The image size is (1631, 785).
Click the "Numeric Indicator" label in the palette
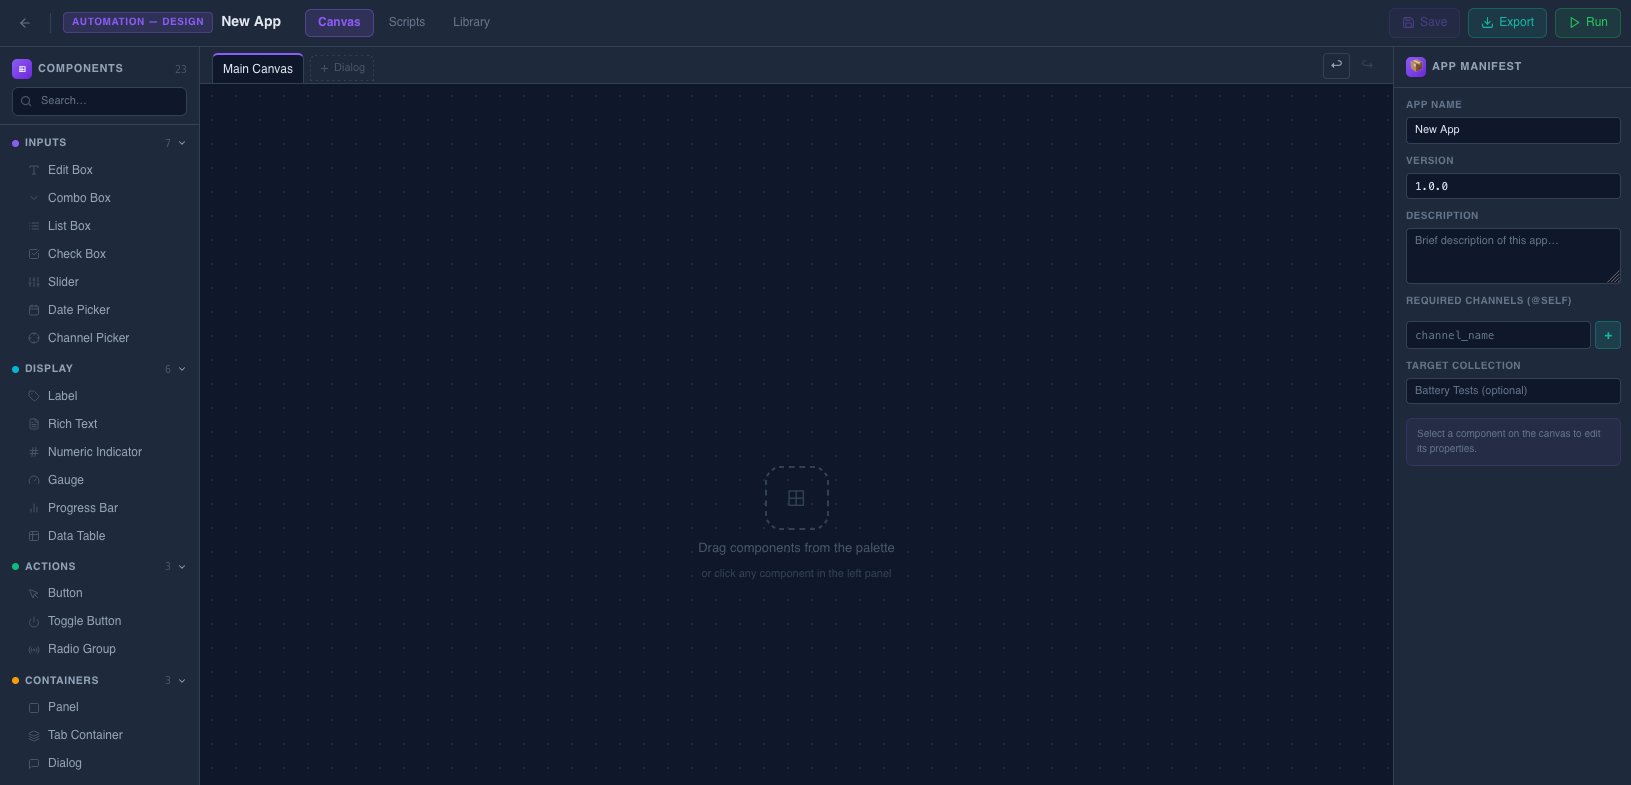(x=95, y=452)
